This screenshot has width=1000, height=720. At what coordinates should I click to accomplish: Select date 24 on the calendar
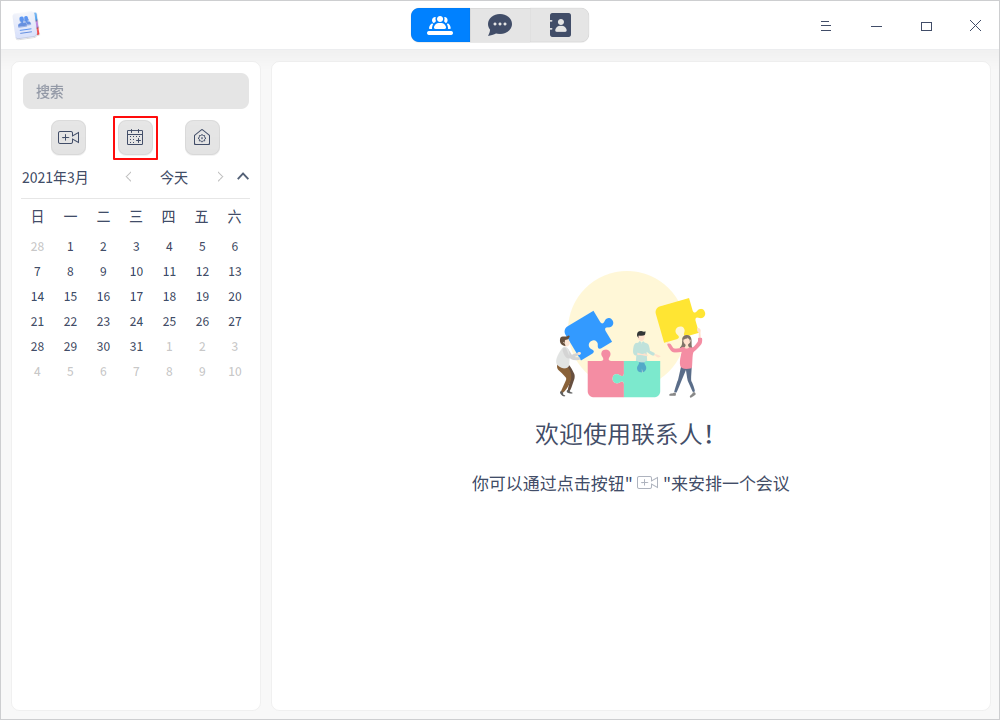(136, 321)
